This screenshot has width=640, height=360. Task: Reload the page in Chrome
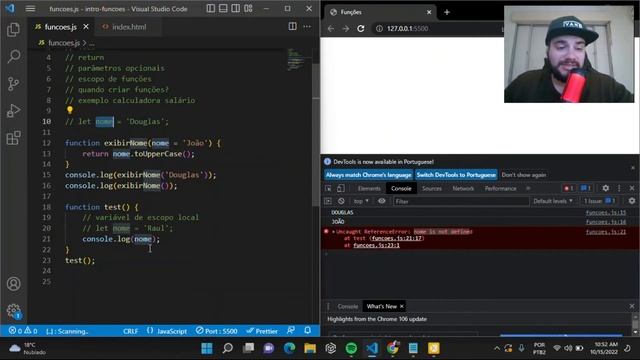click(x=361, y=29)
